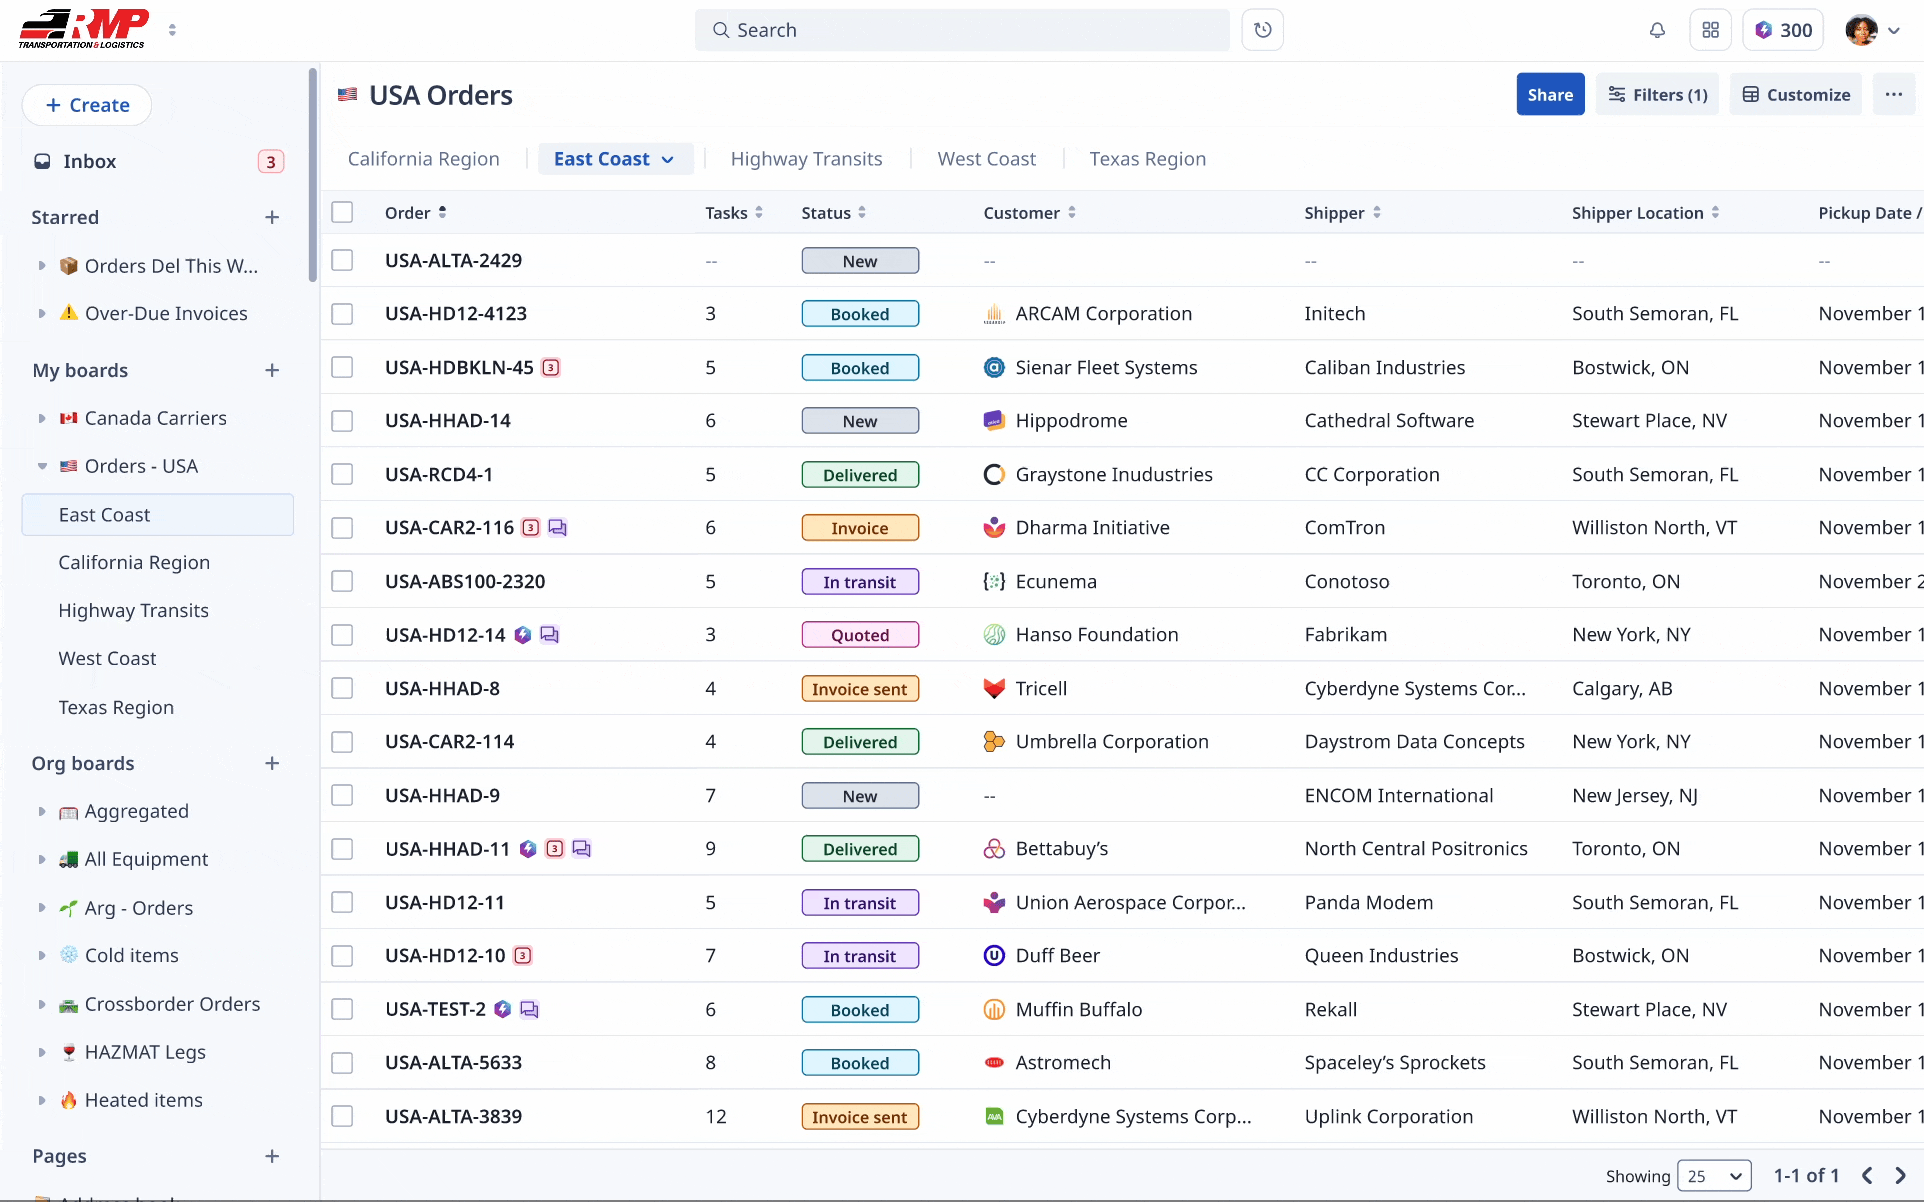Open the more options ellipsis menu
This screenshot has width=1924, height=1202.
(1895, 94)
